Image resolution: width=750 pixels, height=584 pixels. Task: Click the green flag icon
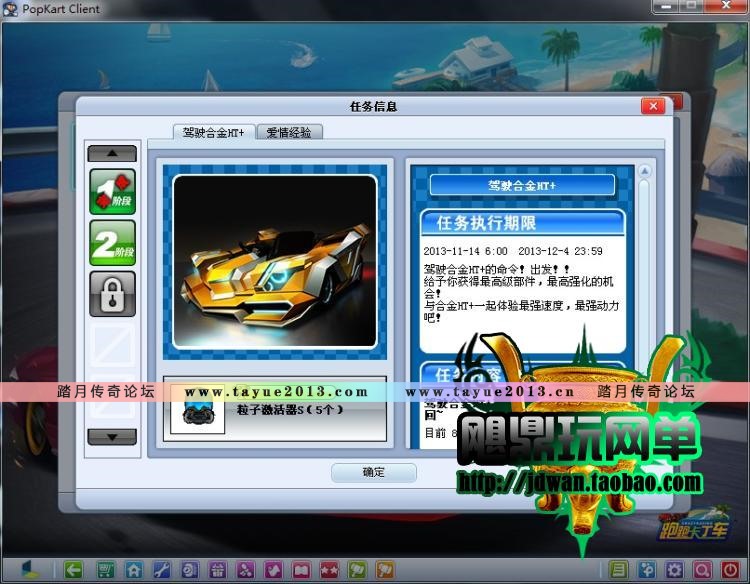tap(357, 570)
